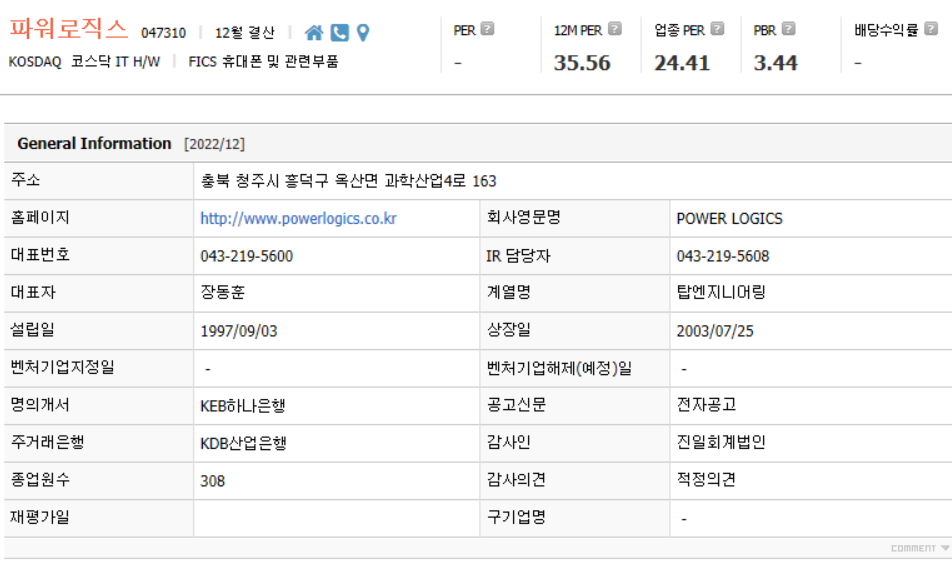Open help icon next to 12M PER

tap(614, 29)
